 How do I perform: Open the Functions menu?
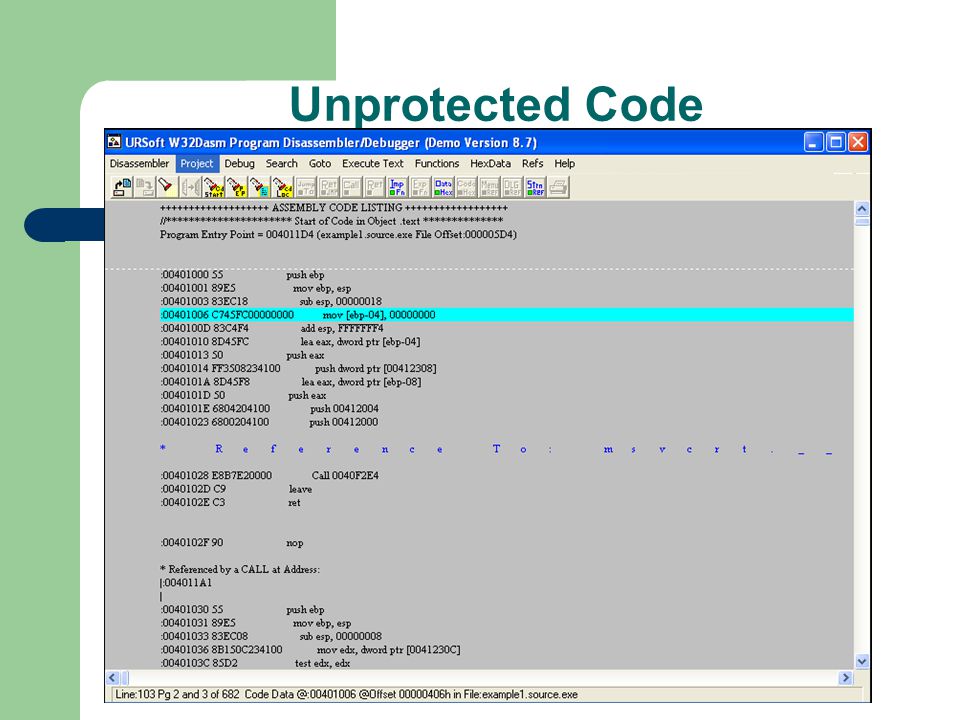(x=437, y=163)
